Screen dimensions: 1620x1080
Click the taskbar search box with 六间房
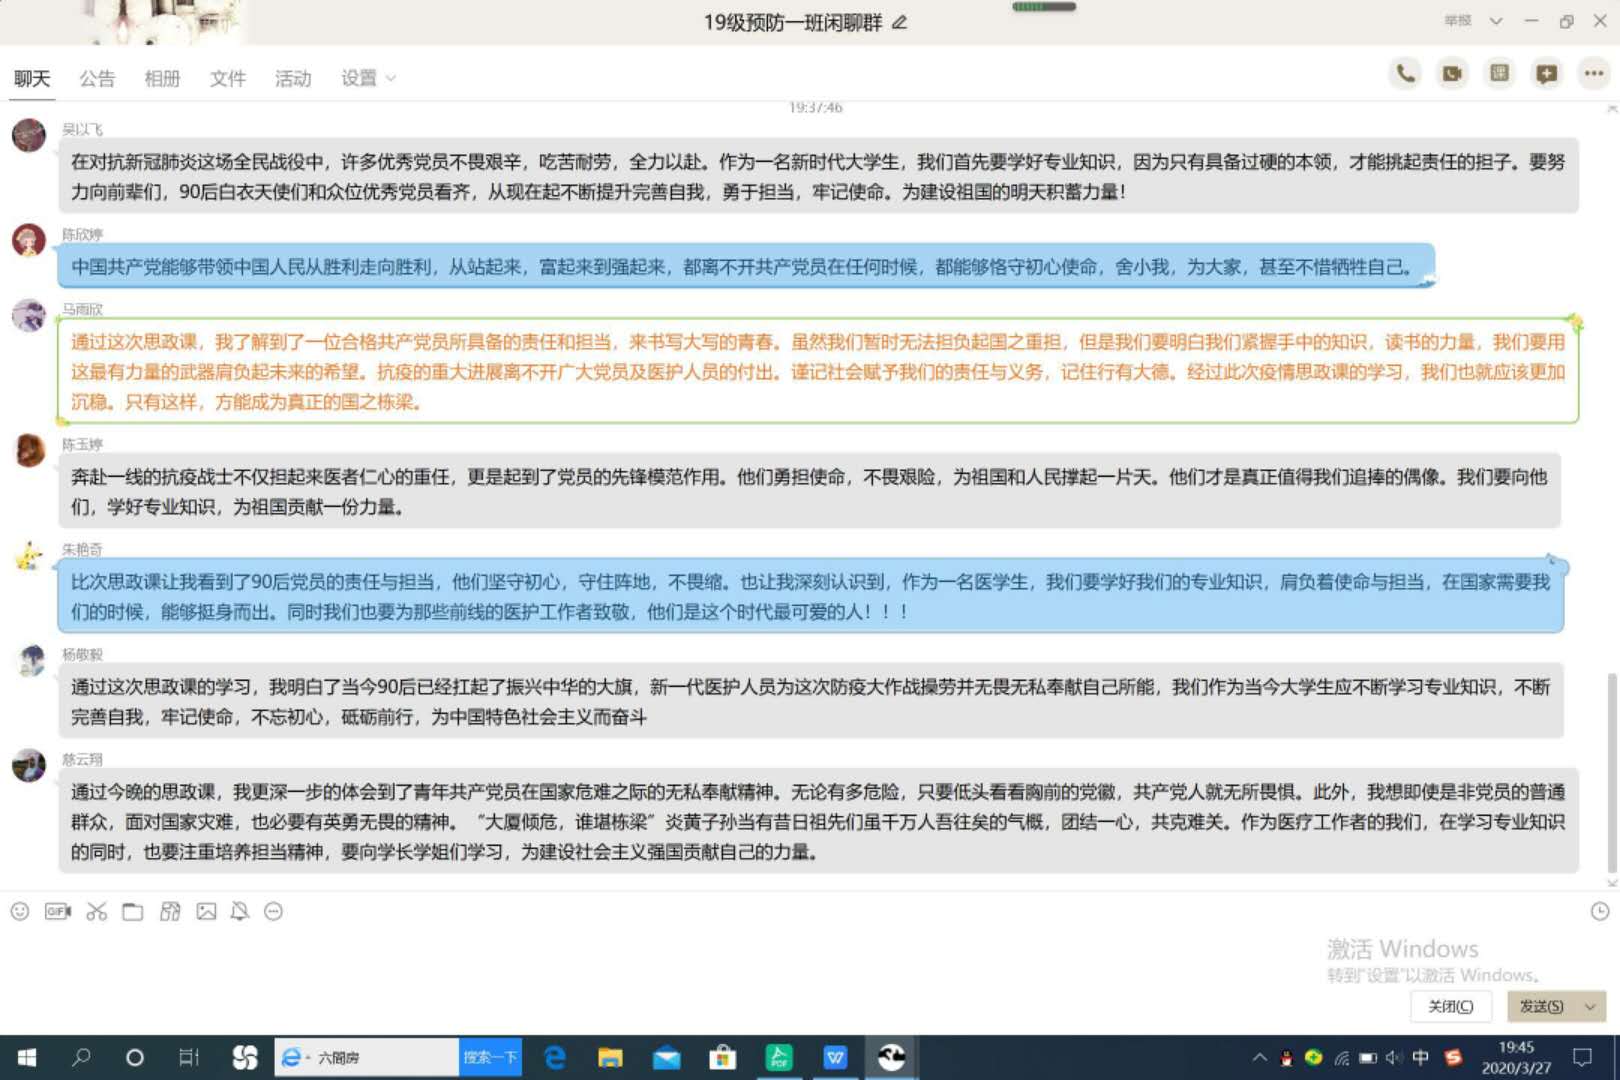pyautogui.click(x=367, y=1057)
